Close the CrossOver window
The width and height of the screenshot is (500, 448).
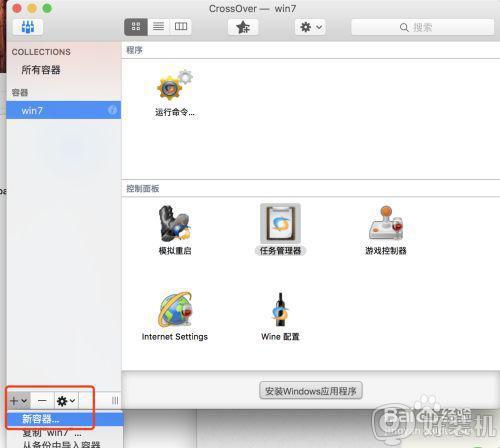pos(17,8)
